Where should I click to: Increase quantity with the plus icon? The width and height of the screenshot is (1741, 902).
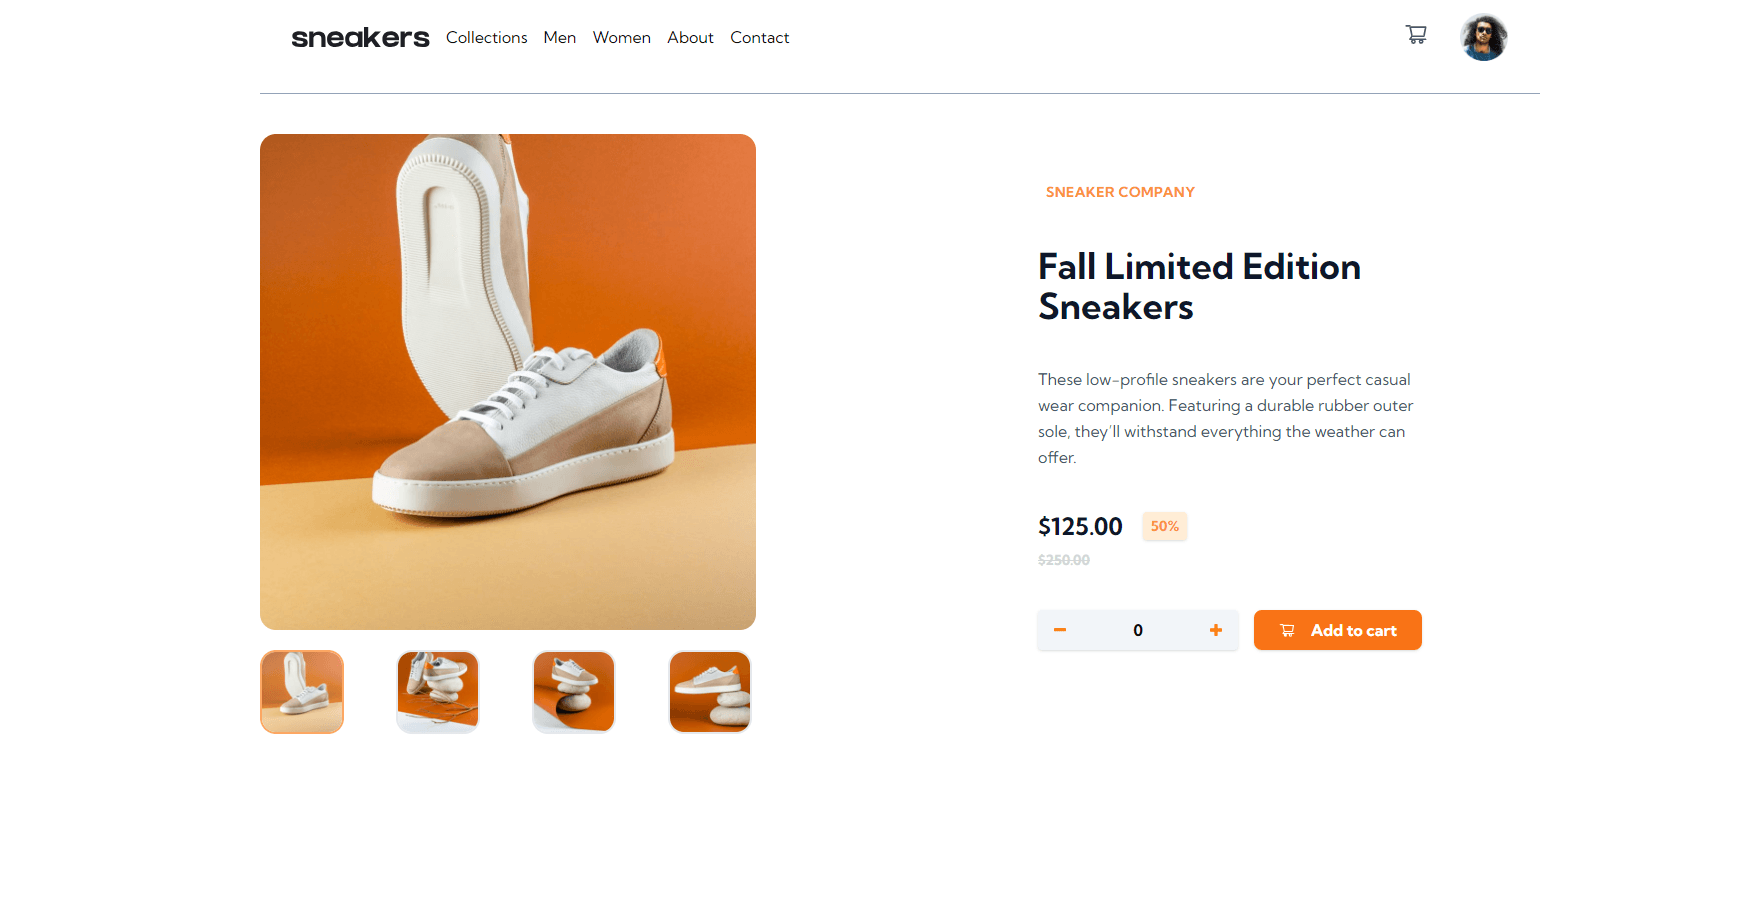point(1216,630)
